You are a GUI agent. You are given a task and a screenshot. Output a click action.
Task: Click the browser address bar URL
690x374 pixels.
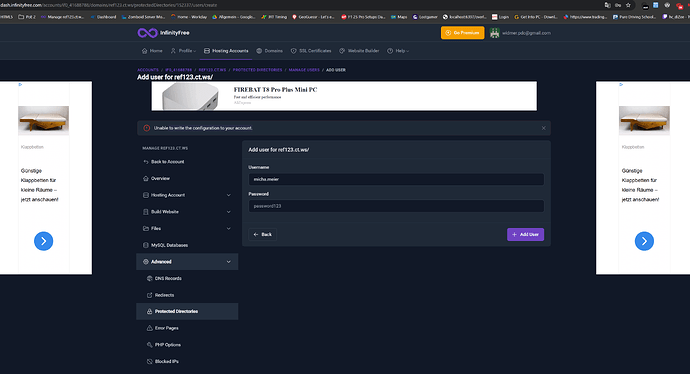109,5
